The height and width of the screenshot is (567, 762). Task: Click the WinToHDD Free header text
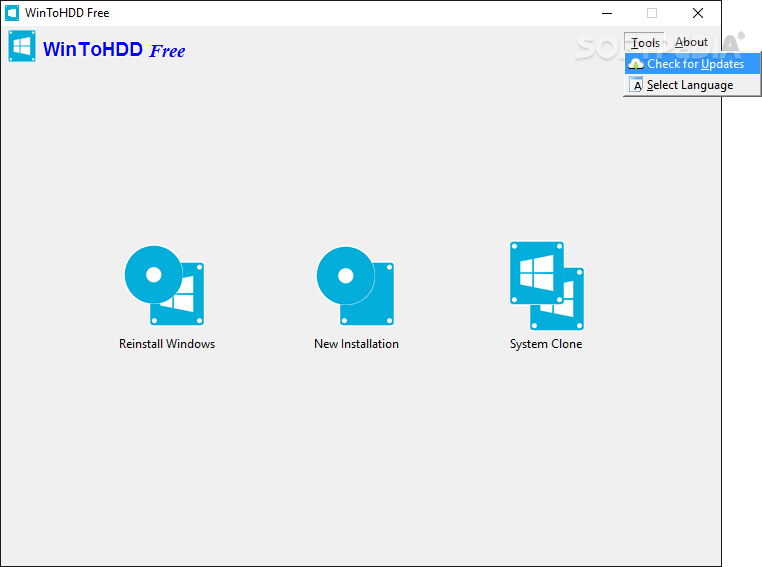click(114, 50)
